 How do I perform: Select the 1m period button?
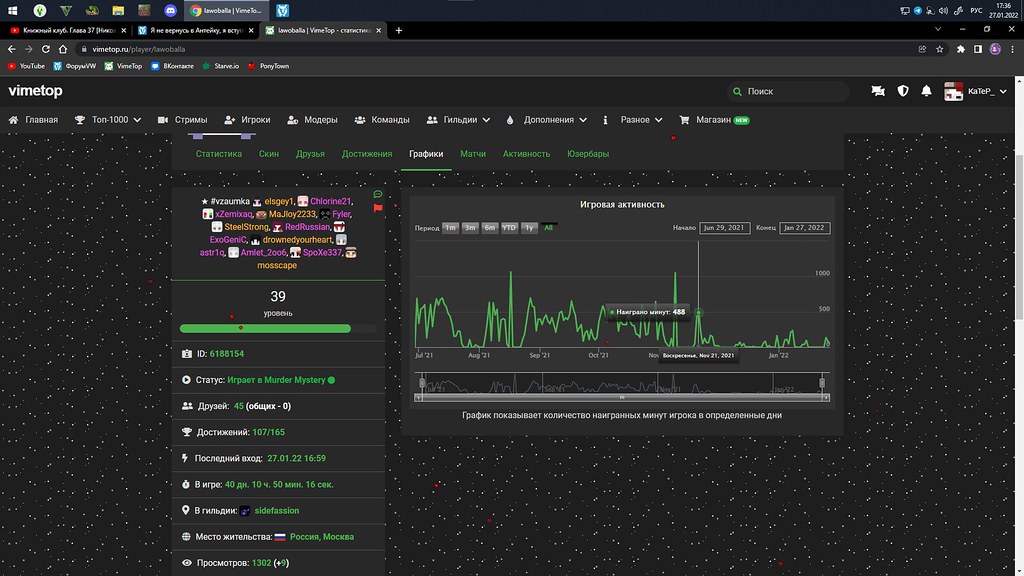[x=450, y=228]
